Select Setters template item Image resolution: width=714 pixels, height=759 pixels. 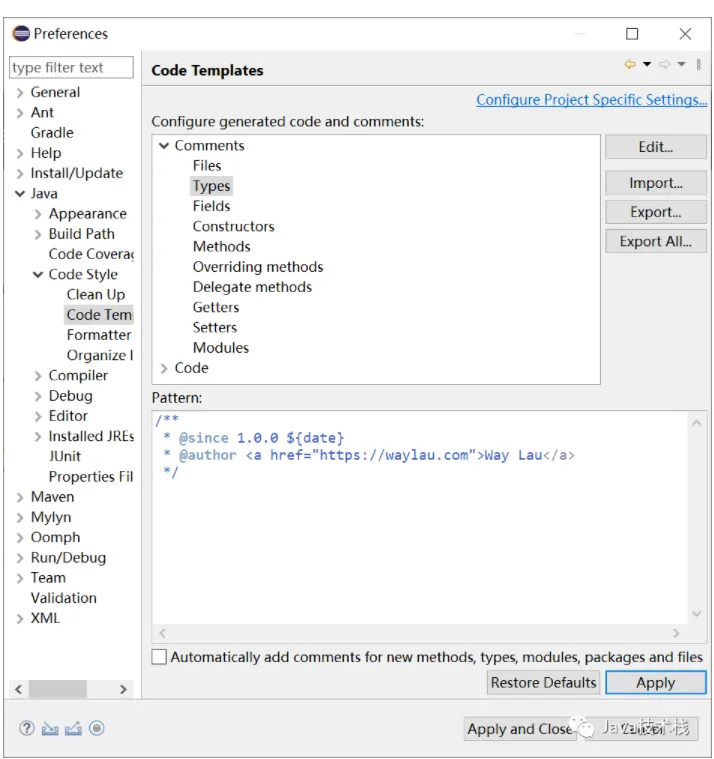click(215, 328)
